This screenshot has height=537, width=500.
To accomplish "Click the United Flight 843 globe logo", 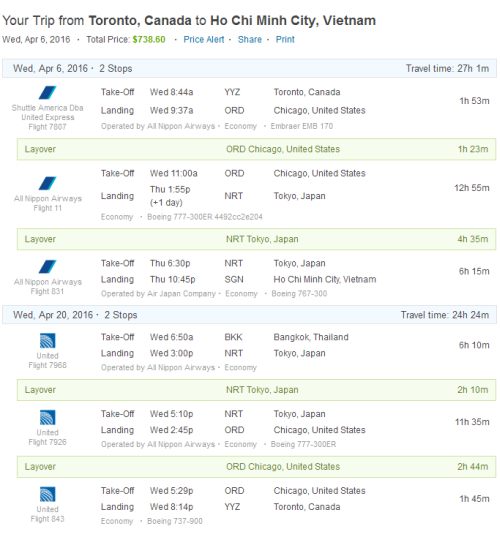I will [47, 494].
